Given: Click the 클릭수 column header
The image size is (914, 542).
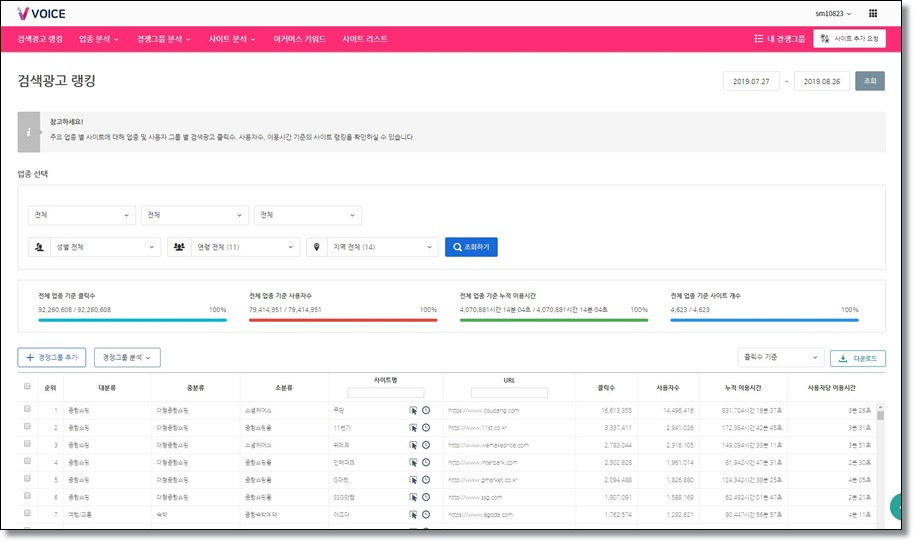Looking at the screenshot, I should tap(606, 388).
